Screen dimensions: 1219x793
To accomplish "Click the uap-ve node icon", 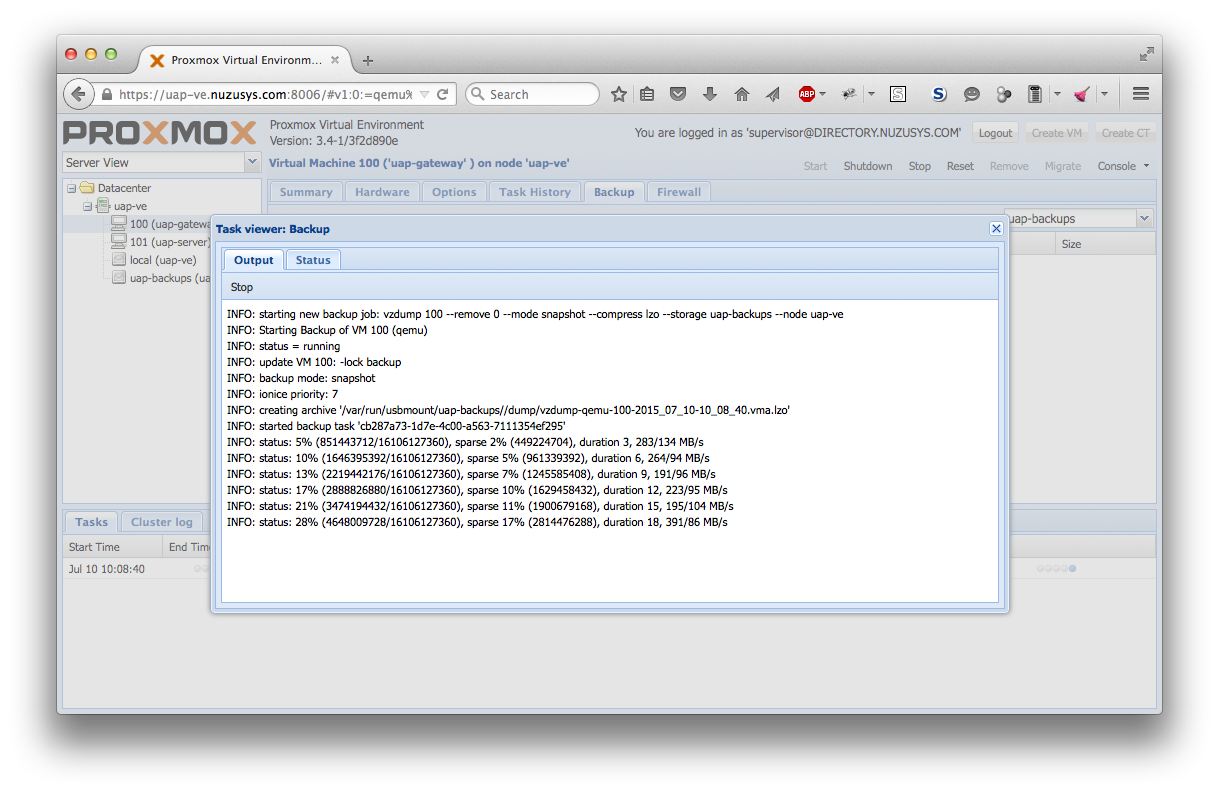I will click(106, 206).
